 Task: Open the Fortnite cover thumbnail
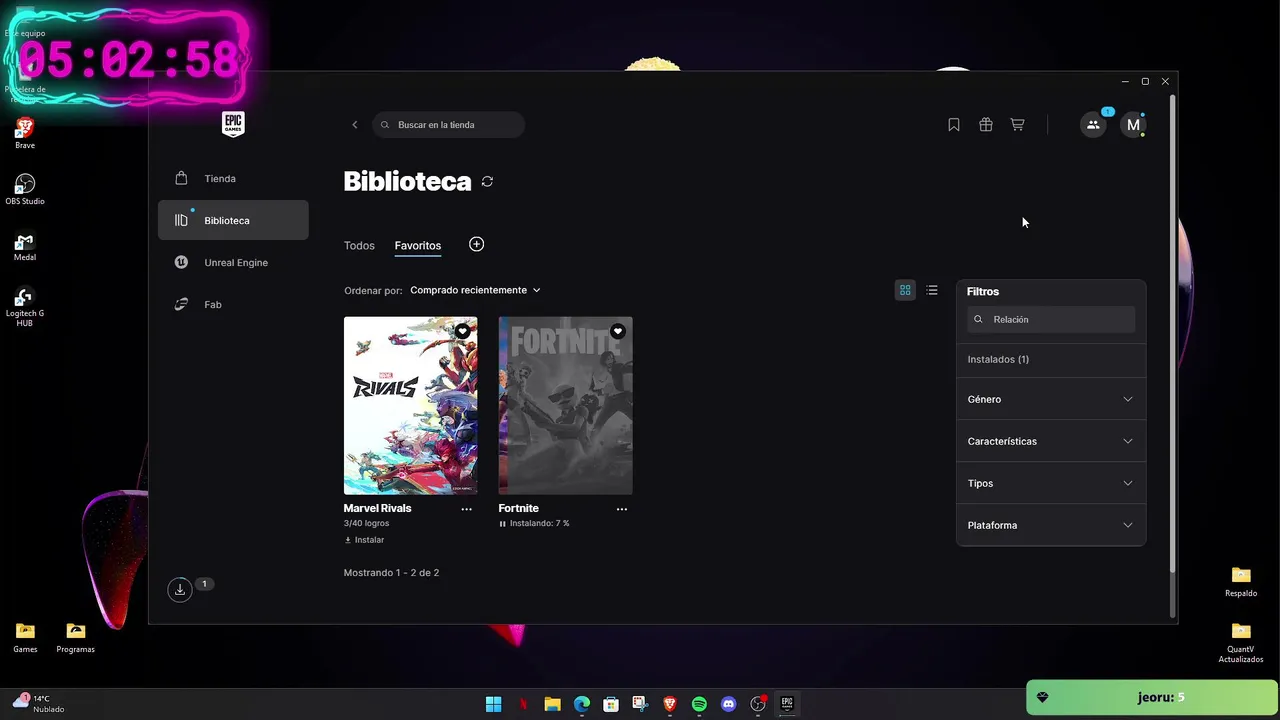point(565,405)
